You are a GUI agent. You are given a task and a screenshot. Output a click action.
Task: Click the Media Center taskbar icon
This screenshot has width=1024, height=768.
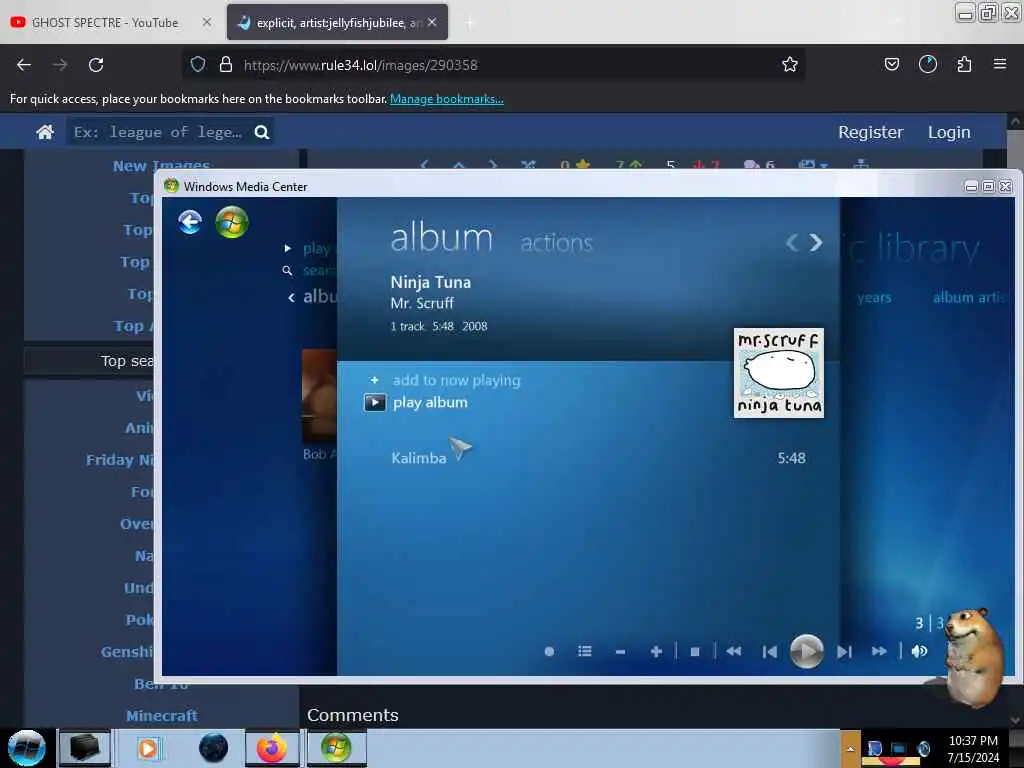[336, 748]
